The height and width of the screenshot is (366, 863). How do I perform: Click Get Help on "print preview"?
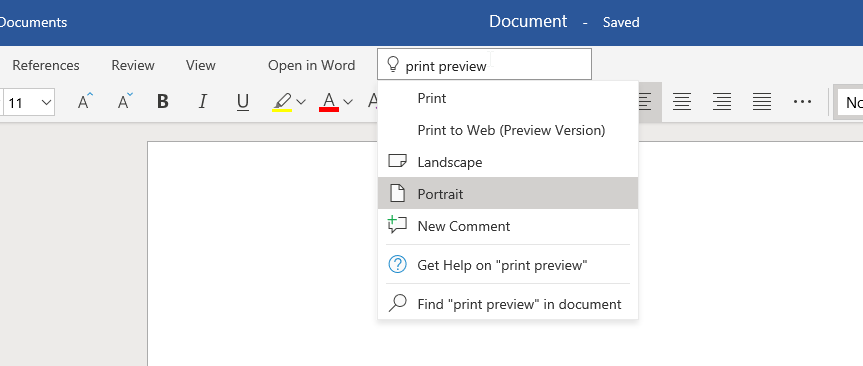pyautogui.click(x=508, y=265)
